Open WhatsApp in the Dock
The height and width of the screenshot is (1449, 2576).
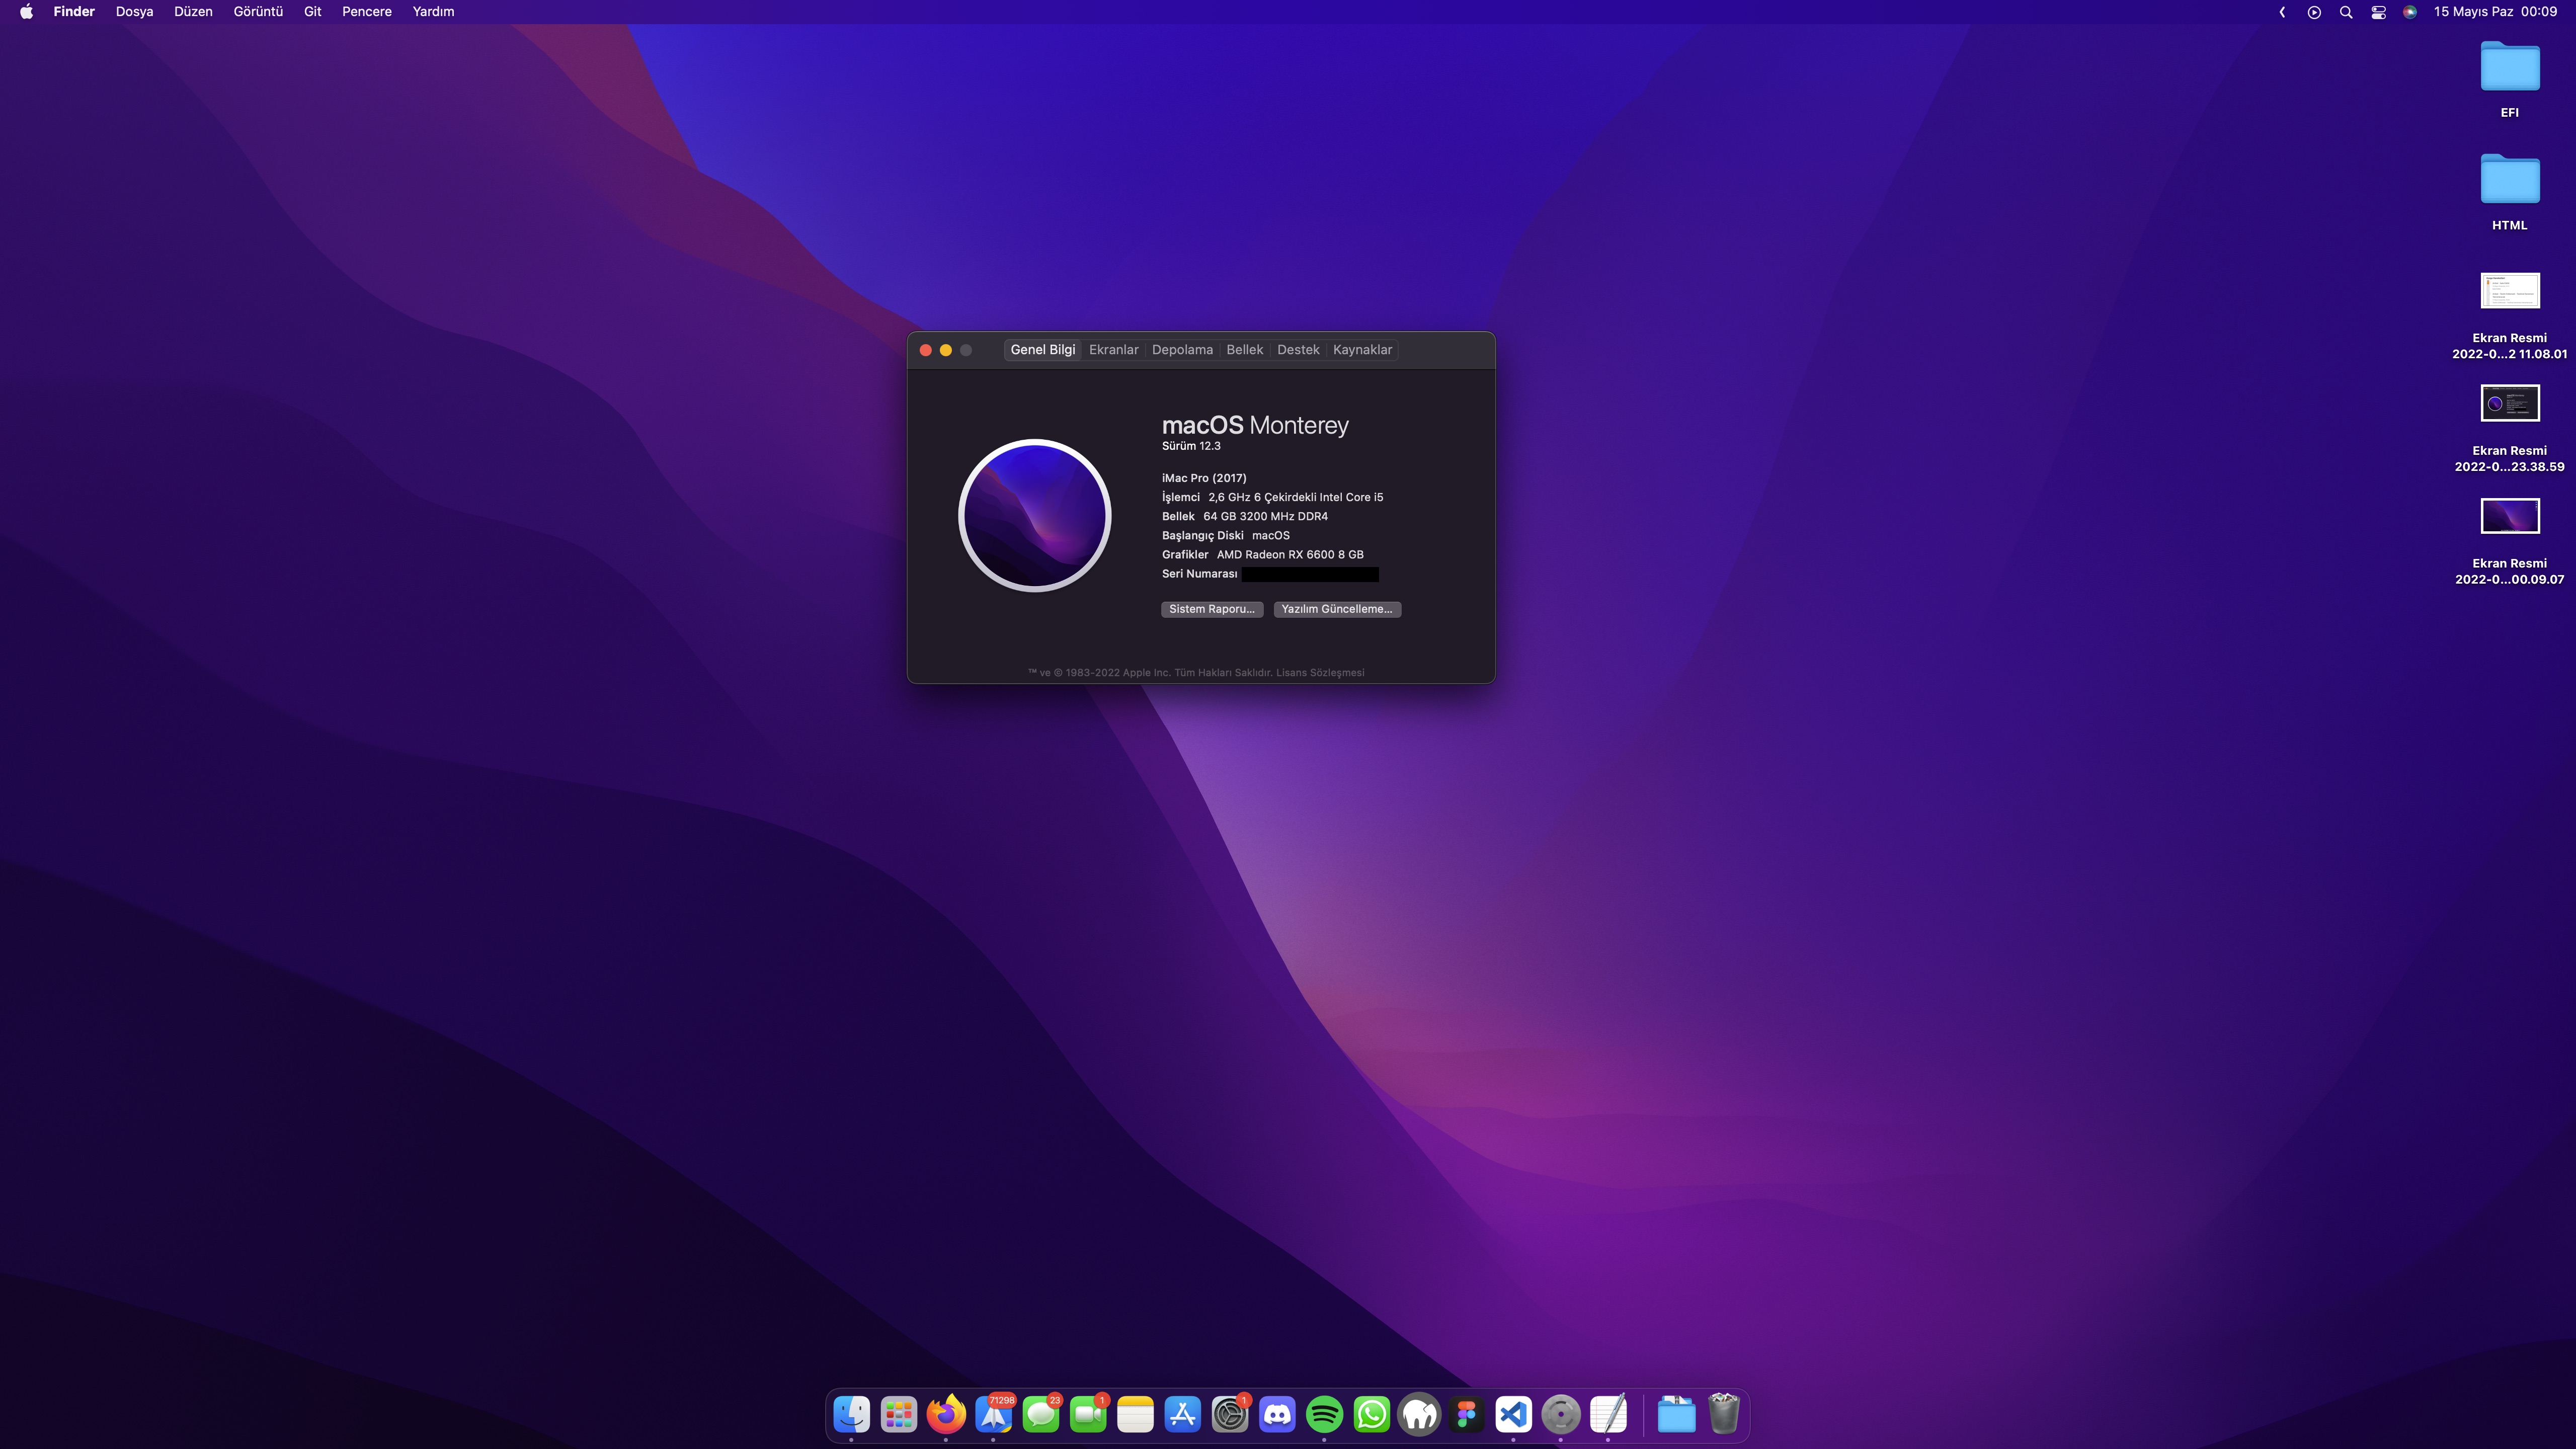1371,1414
